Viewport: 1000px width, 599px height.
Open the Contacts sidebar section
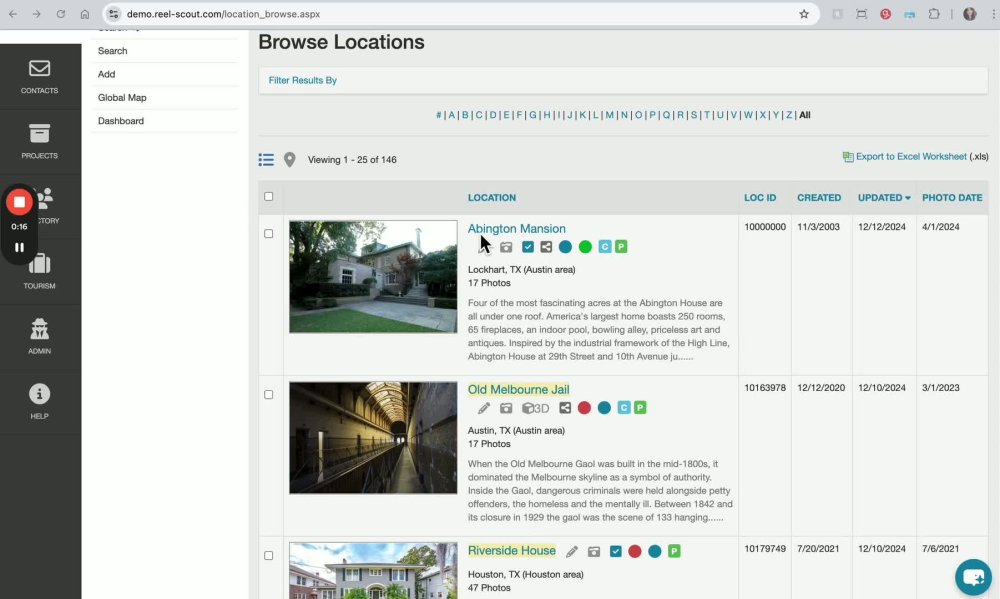tap(40, 77)
